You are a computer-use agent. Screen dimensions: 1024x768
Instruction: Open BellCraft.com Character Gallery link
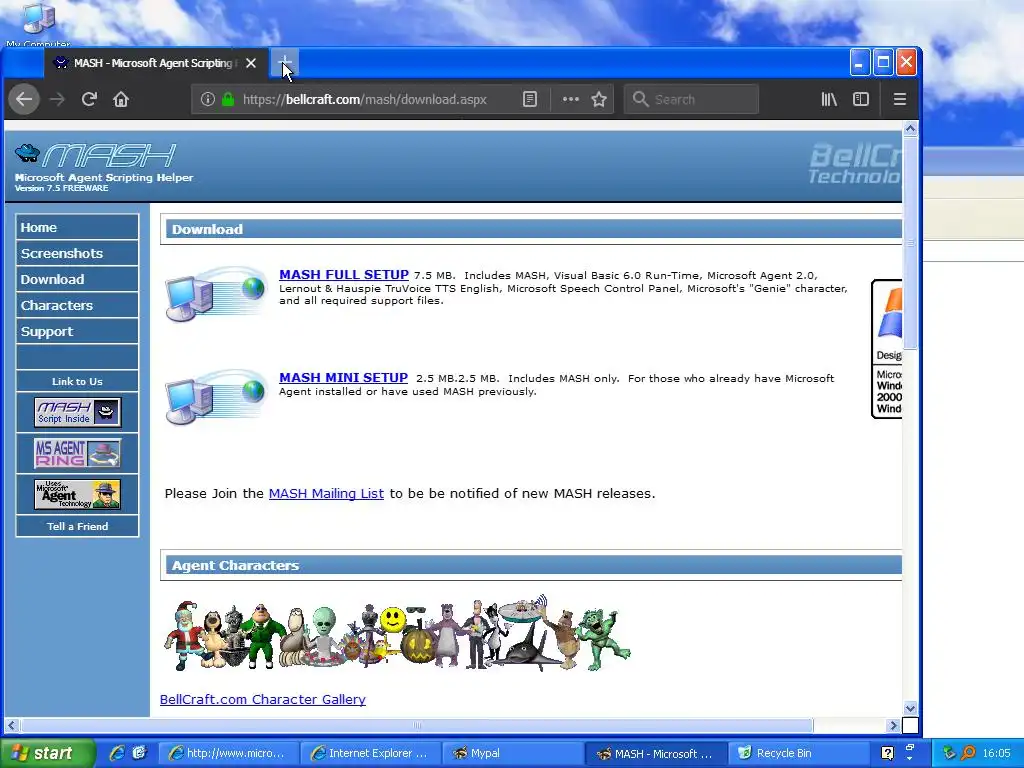263,699
